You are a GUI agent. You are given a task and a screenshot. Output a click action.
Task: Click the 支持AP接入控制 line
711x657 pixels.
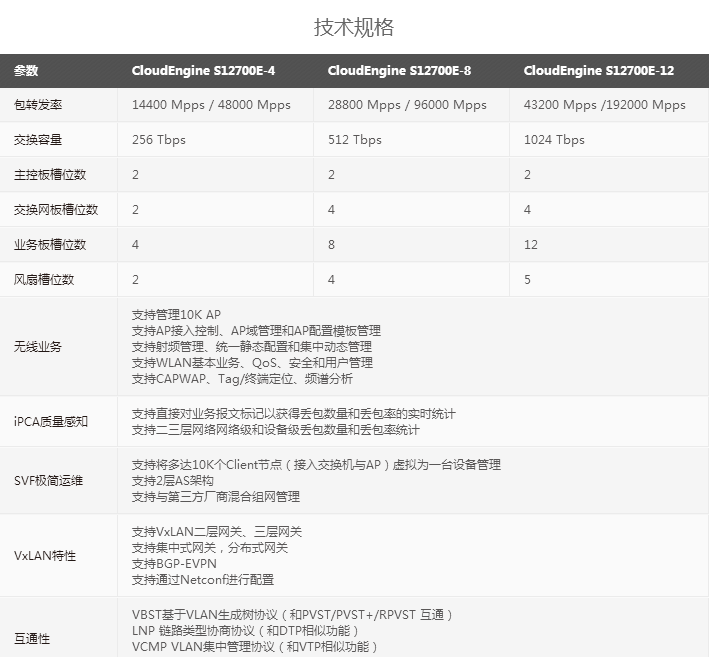pos(256,331)
